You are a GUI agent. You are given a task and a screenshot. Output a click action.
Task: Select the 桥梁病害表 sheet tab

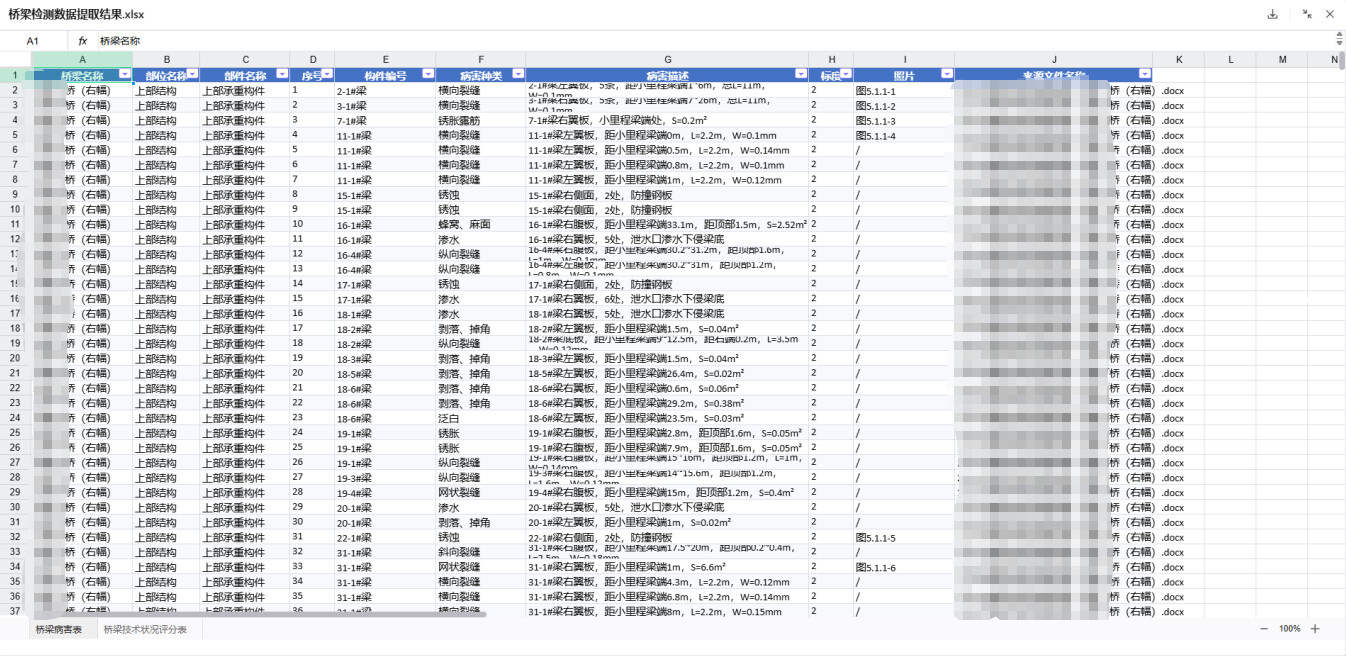[x=59, y=629]
